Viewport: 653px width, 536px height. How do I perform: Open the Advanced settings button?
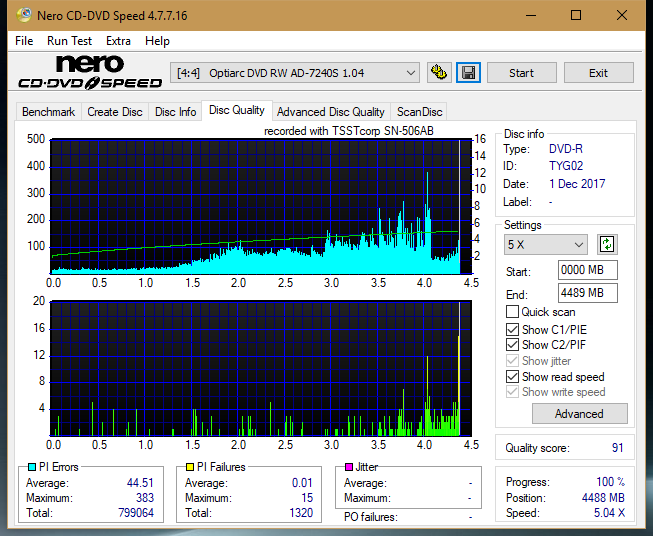(x=579, y=414)
